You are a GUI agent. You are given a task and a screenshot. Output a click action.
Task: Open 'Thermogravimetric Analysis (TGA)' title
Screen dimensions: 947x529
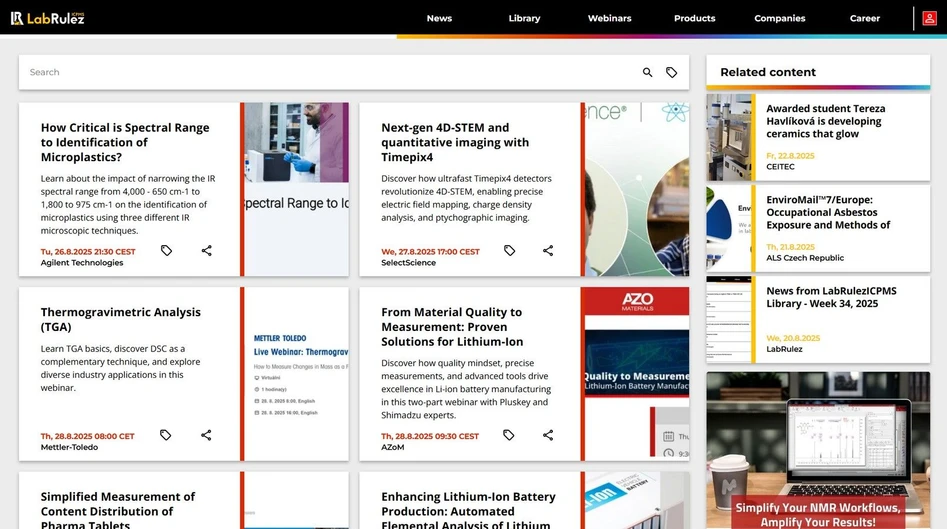[121, 319]
